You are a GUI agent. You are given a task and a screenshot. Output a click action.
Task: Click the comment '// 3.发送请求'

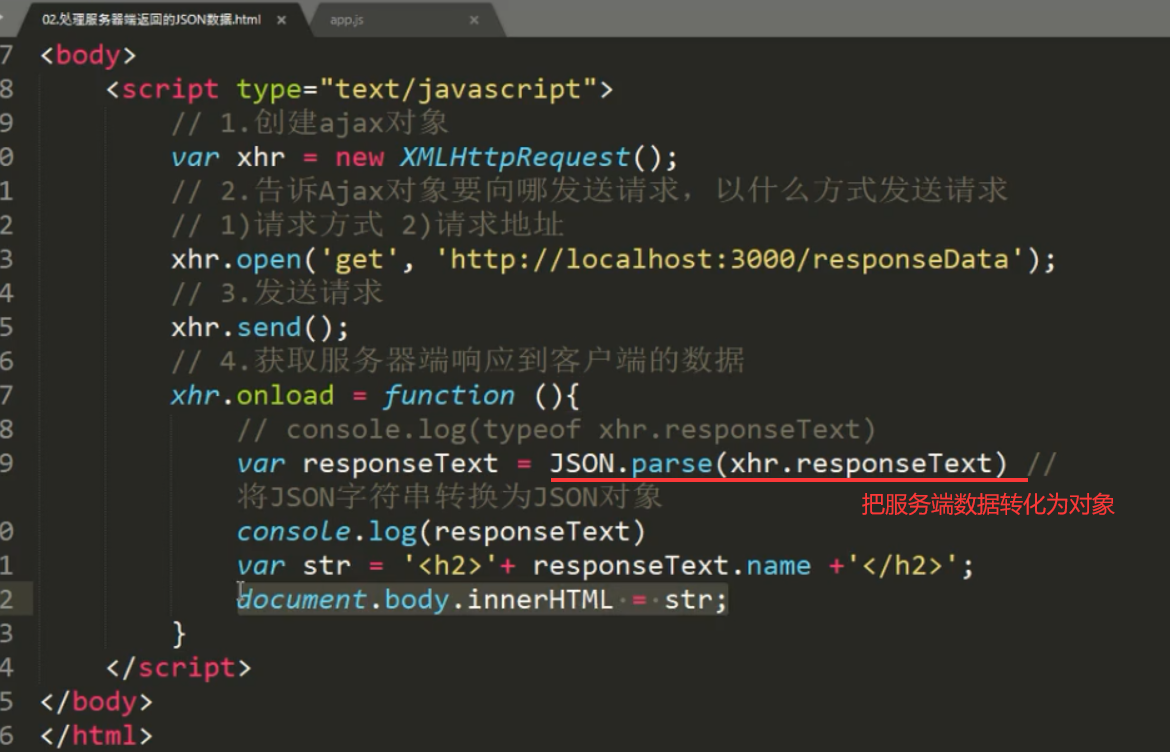click(277, 293)
